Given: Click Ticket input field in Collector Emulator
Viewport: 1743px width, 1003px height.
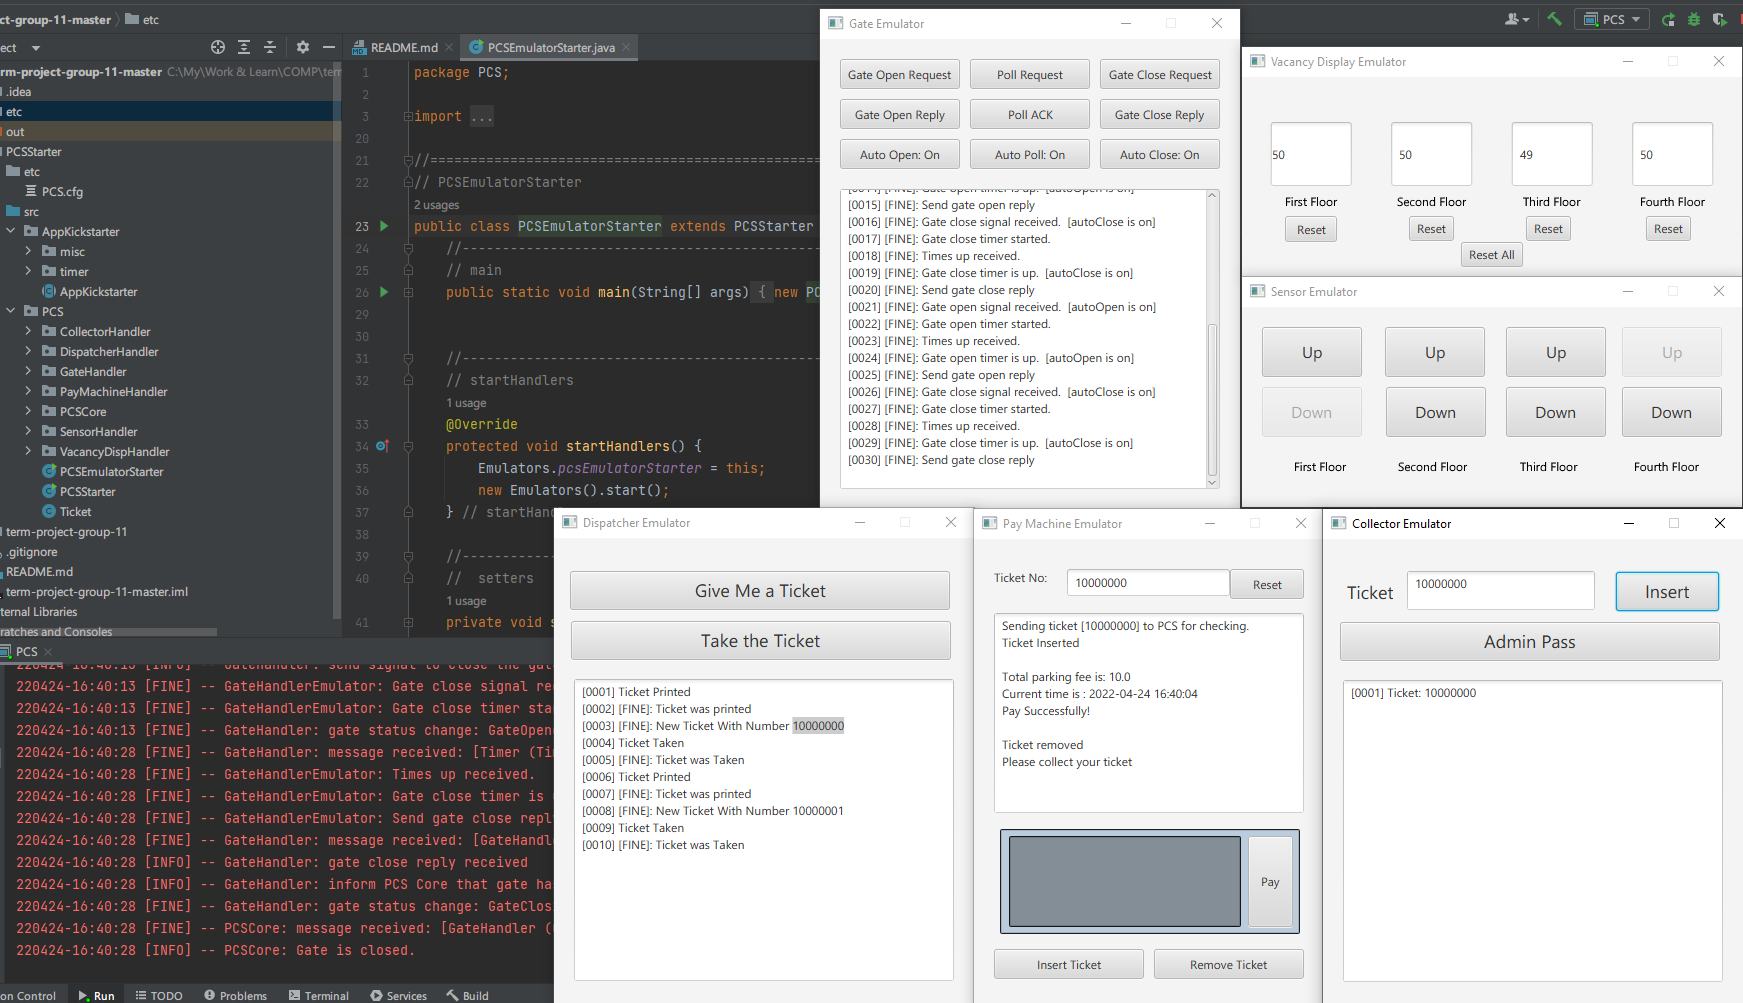Looking at the screenshot, I should pyautogui.click(x=1500, y=590).
